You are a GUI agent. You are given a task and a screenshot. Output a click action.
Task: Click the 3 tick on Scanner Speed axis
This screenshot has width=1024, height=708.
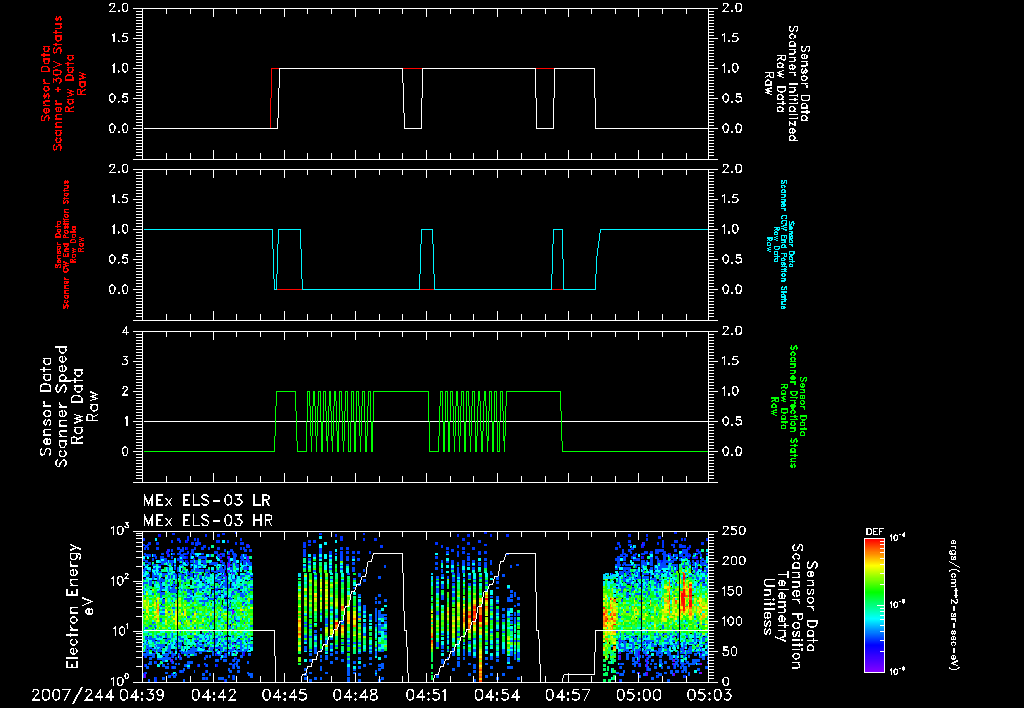[126, 361]
